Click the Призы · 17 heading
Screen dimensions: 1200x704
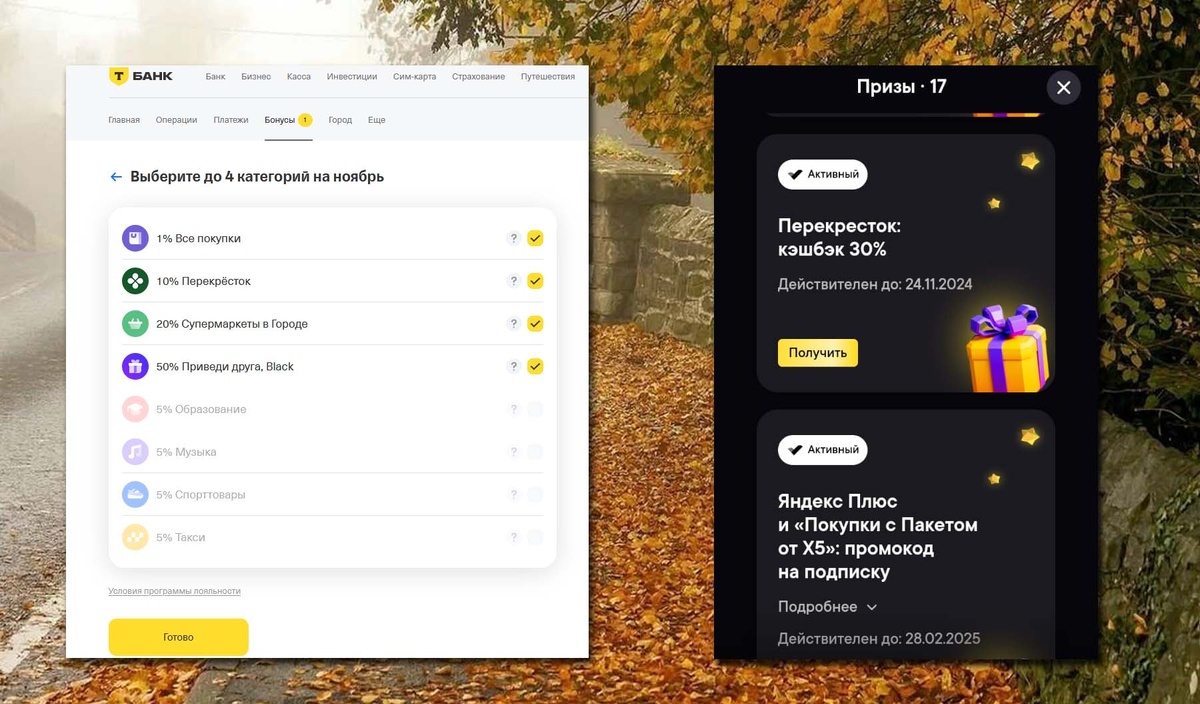click(x=901, y=87)
